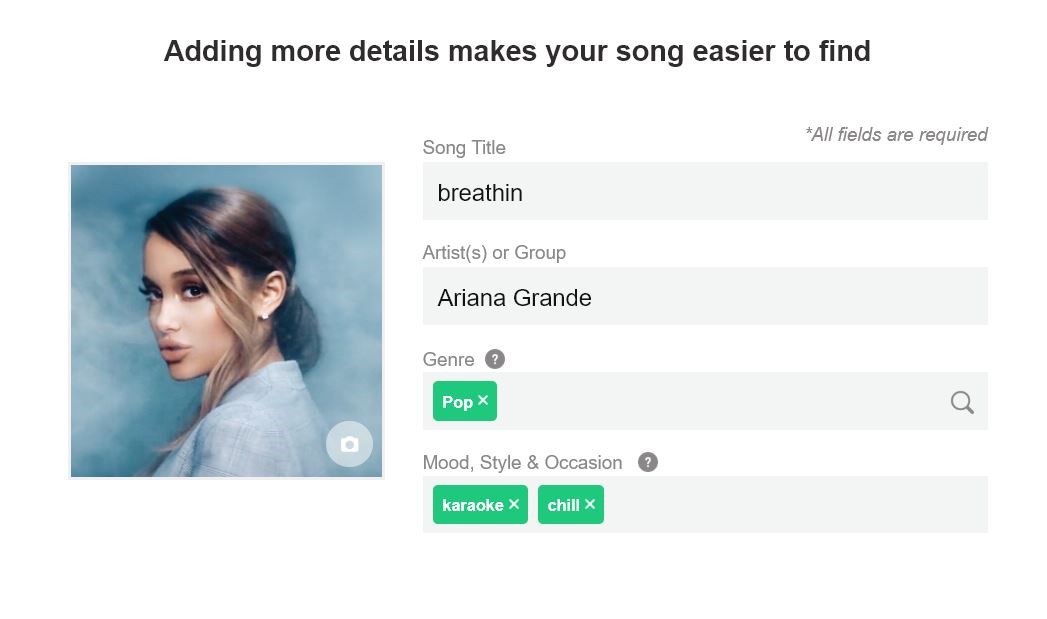The image size is (1047, 619).
Task: Remove the karaoke mood tag
Action: point(514,504)
